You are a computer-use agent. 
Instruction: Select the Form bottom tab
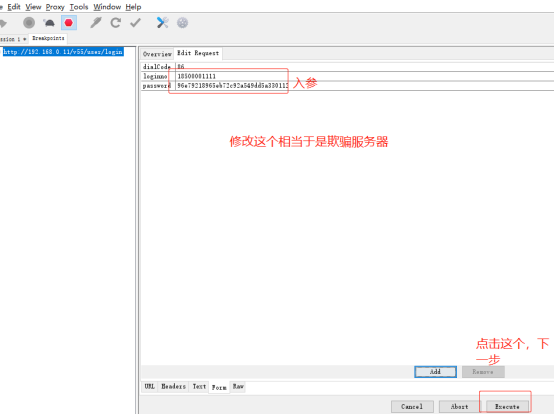219,387
